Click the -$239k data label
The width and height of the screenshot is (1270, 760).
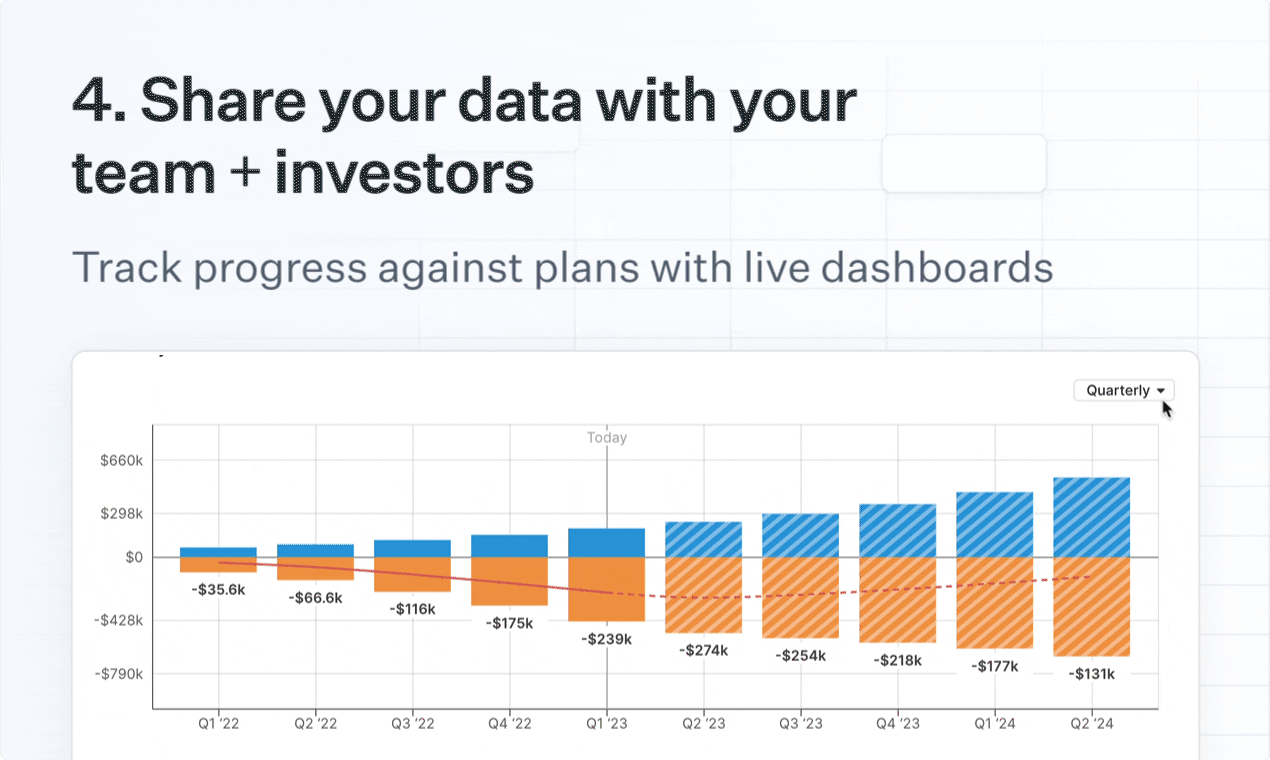coord(607,638)
